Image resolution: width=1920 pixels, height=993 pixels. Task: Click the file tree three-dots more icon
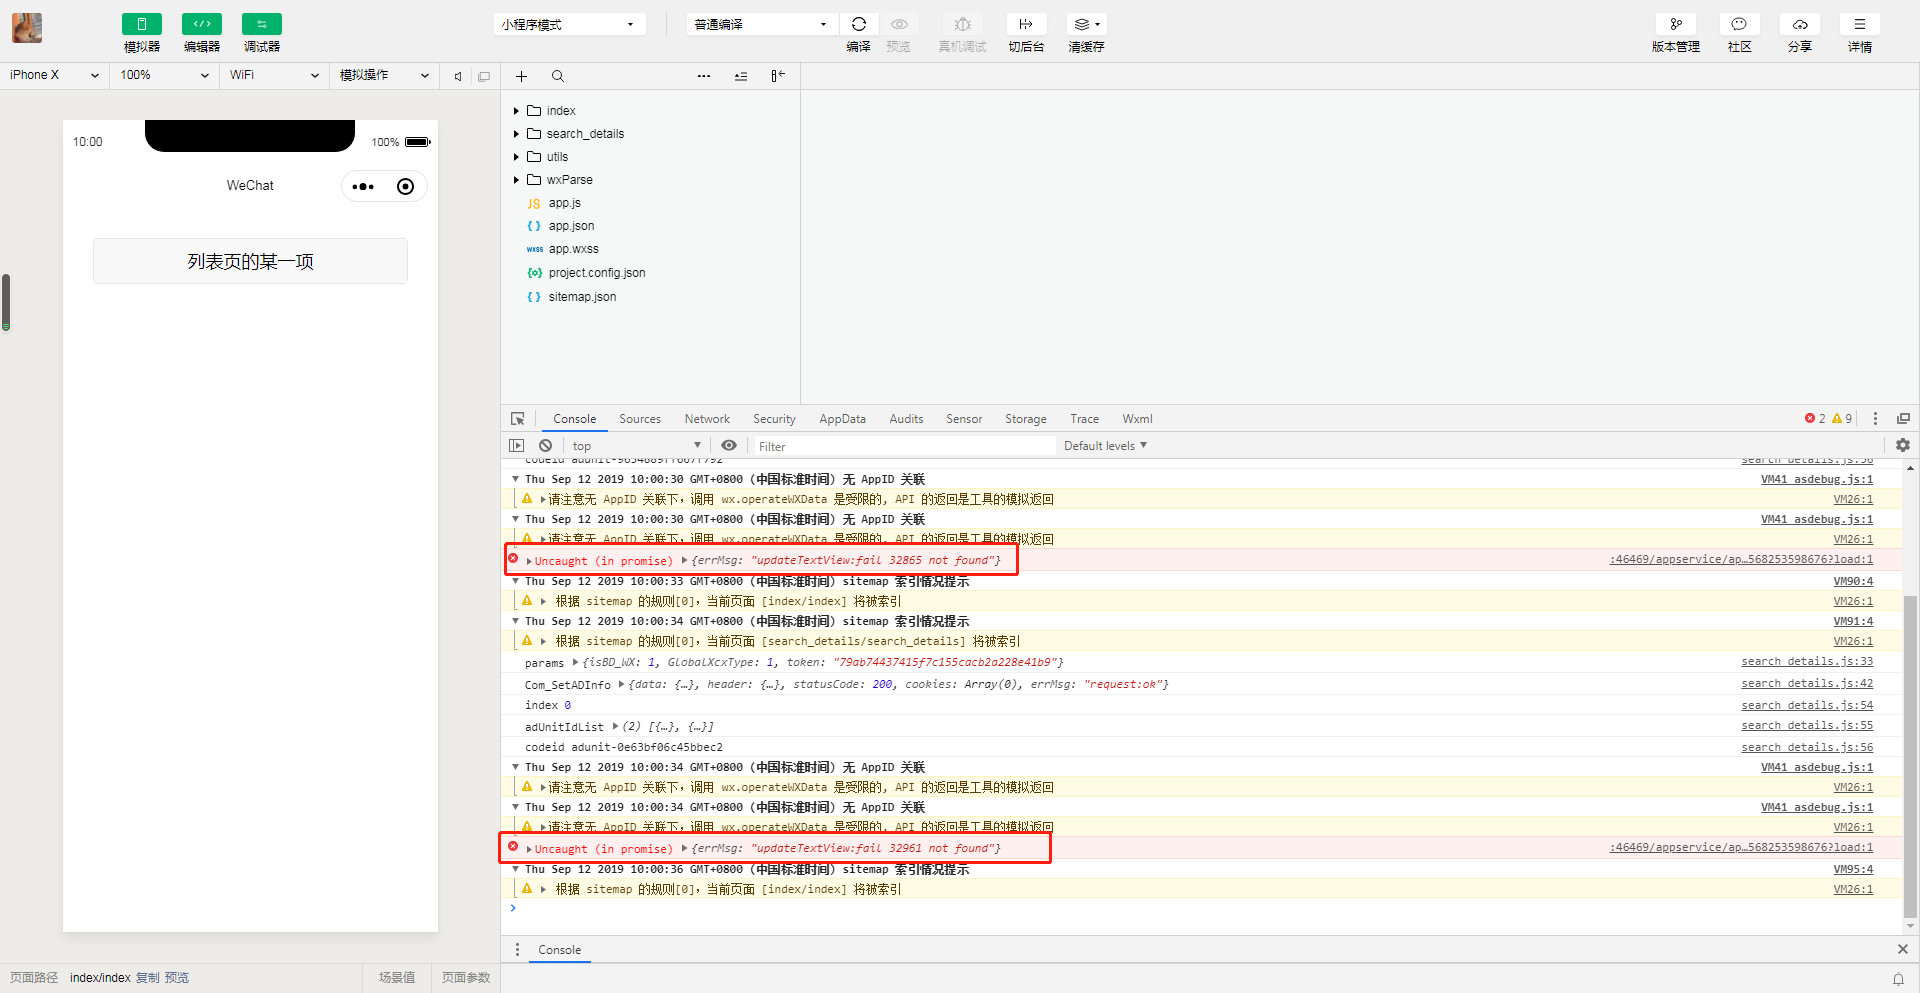704,76
